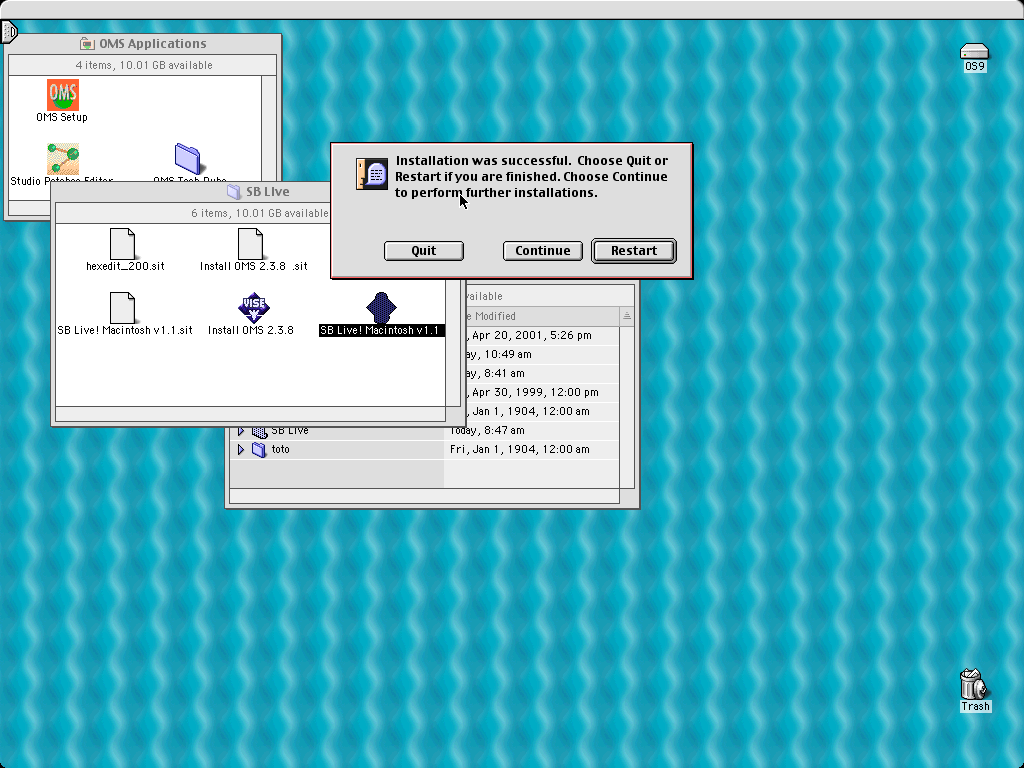Click the SB Live window title folder icon

click(234, 191)
